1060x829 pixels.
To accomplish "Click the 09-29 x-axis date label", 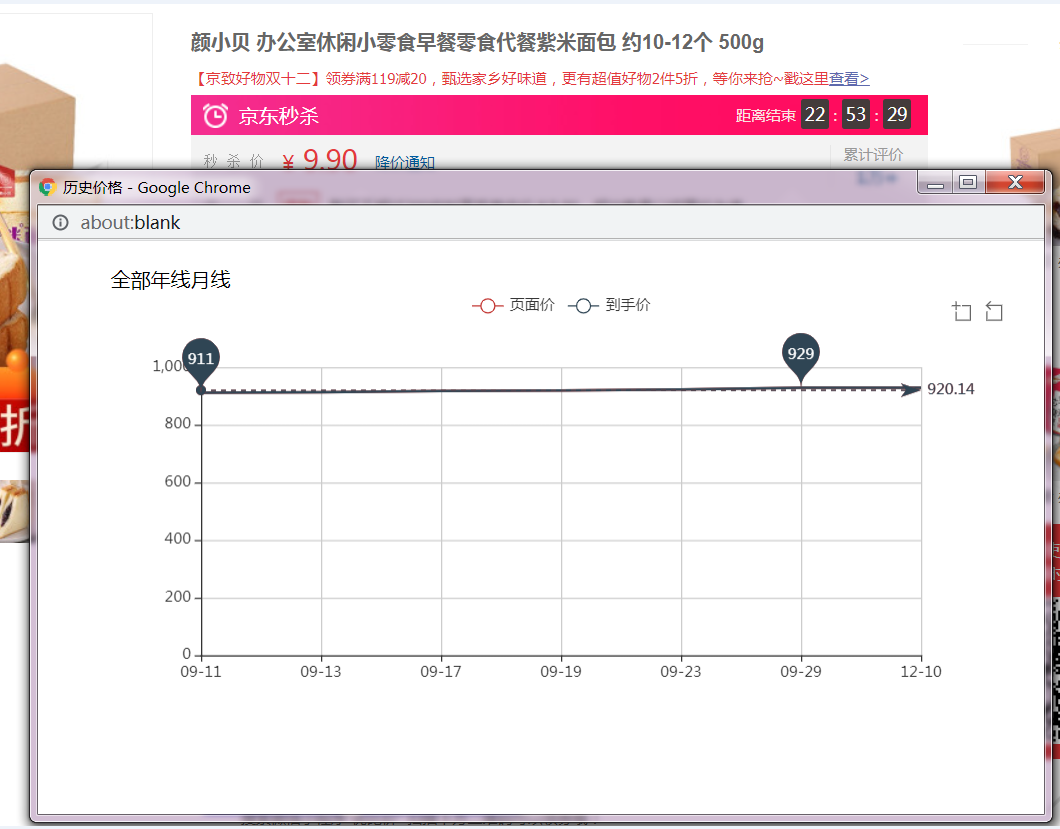I will [801, 672].
